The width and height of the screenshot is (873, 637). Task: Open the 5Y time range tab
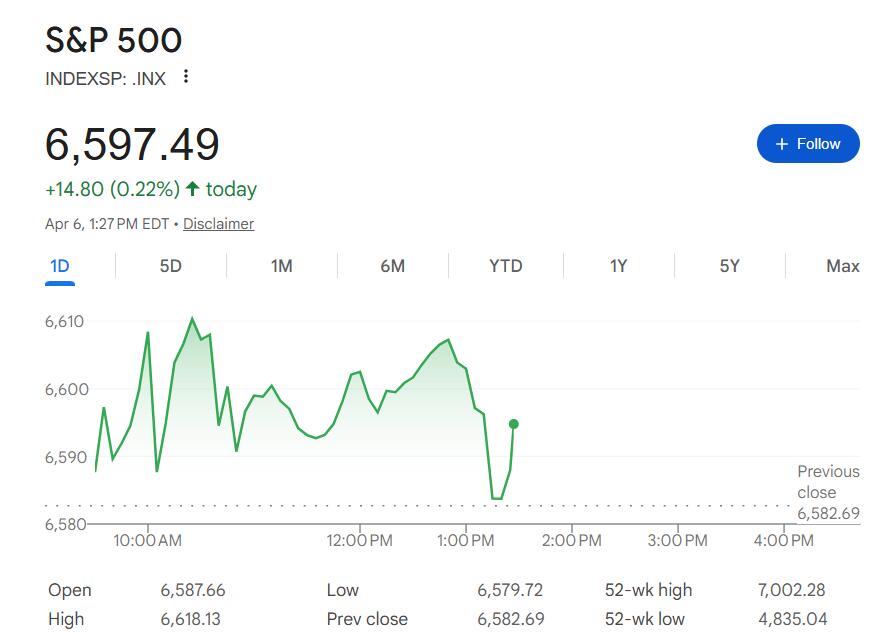click(730, 266)
